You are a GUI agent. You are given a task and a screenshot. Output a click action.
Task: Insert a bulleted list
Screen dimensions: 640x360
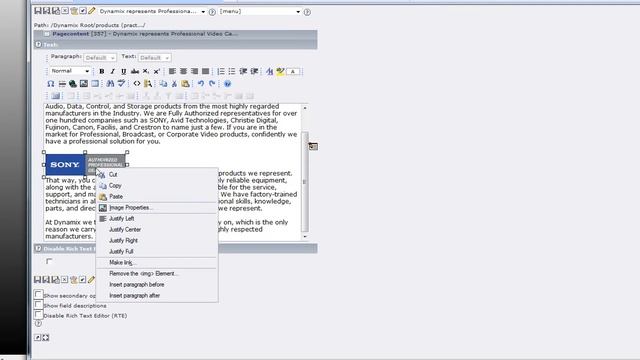click(232, 71)
